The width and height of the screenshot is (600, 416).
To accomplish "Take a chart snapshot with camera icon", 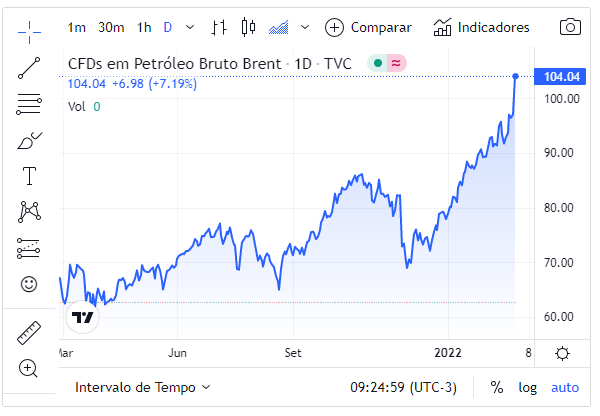I will 570,27.
